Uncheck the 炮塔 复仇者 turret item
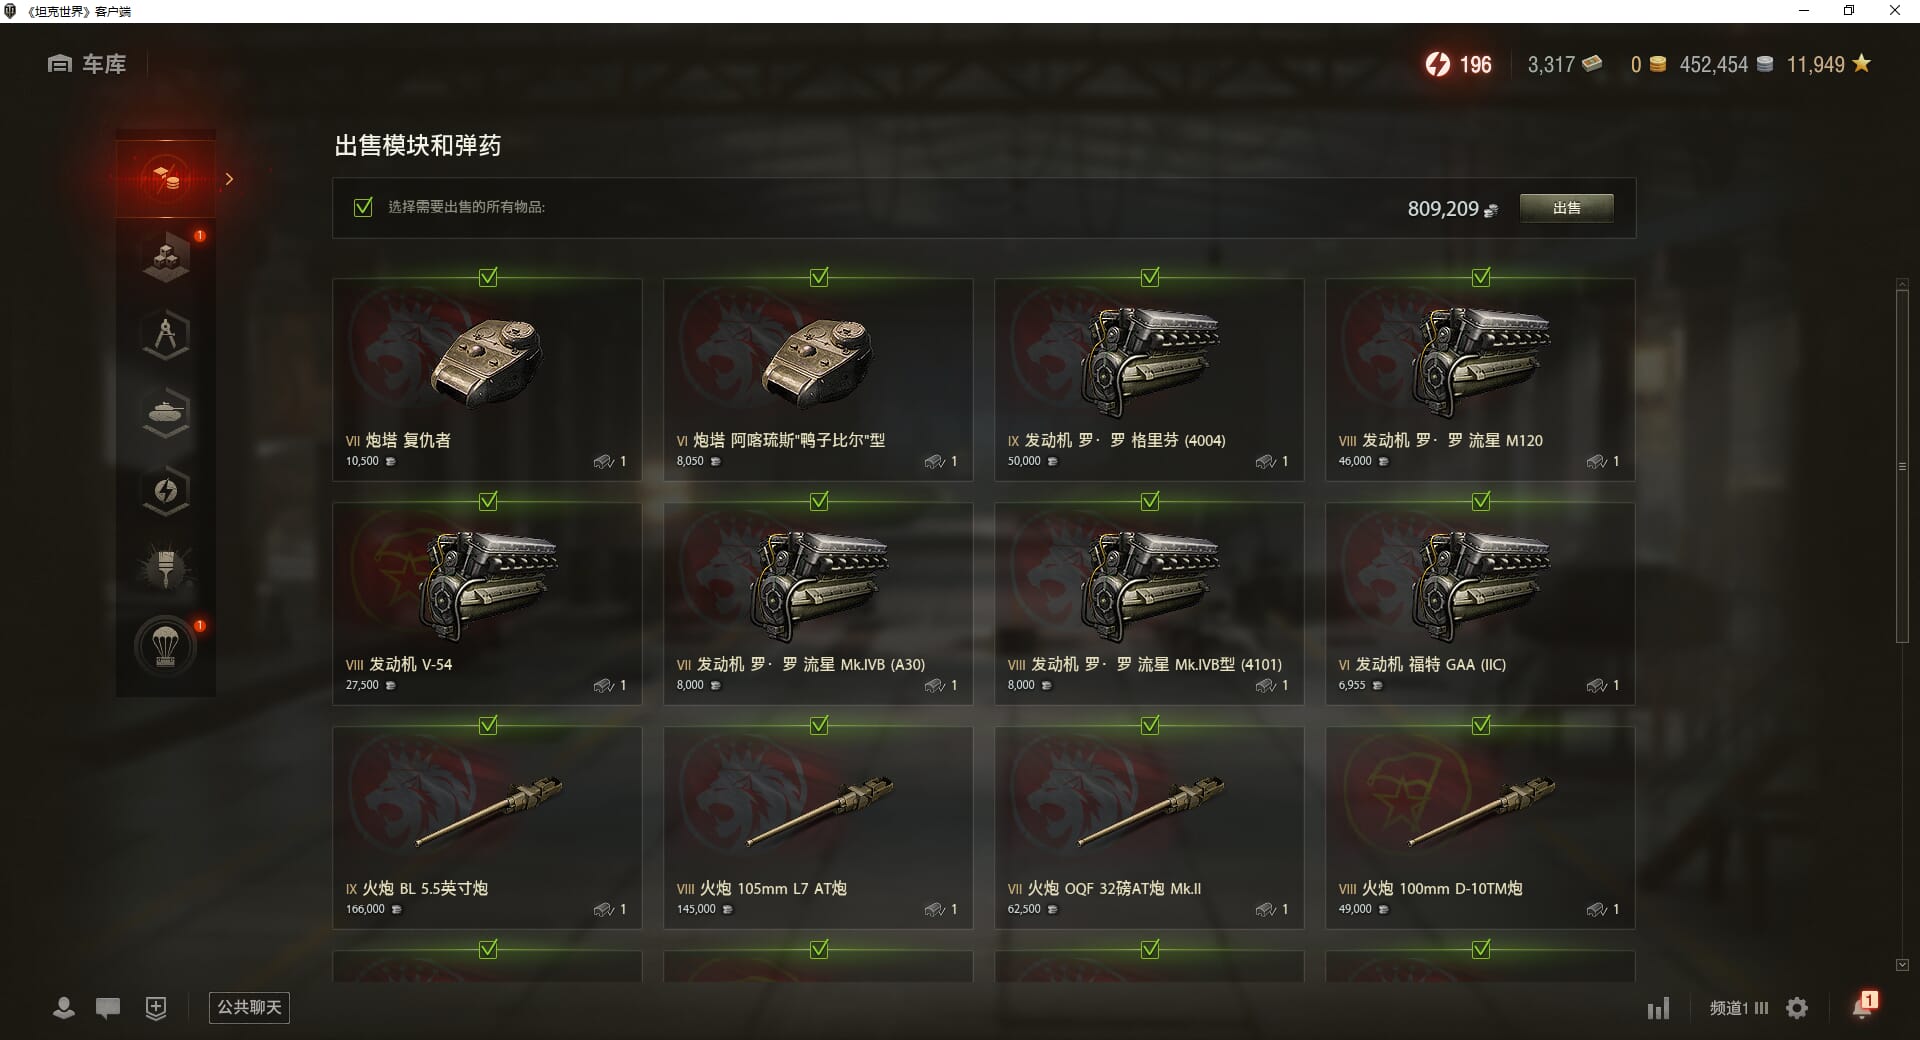 point(488,277)
